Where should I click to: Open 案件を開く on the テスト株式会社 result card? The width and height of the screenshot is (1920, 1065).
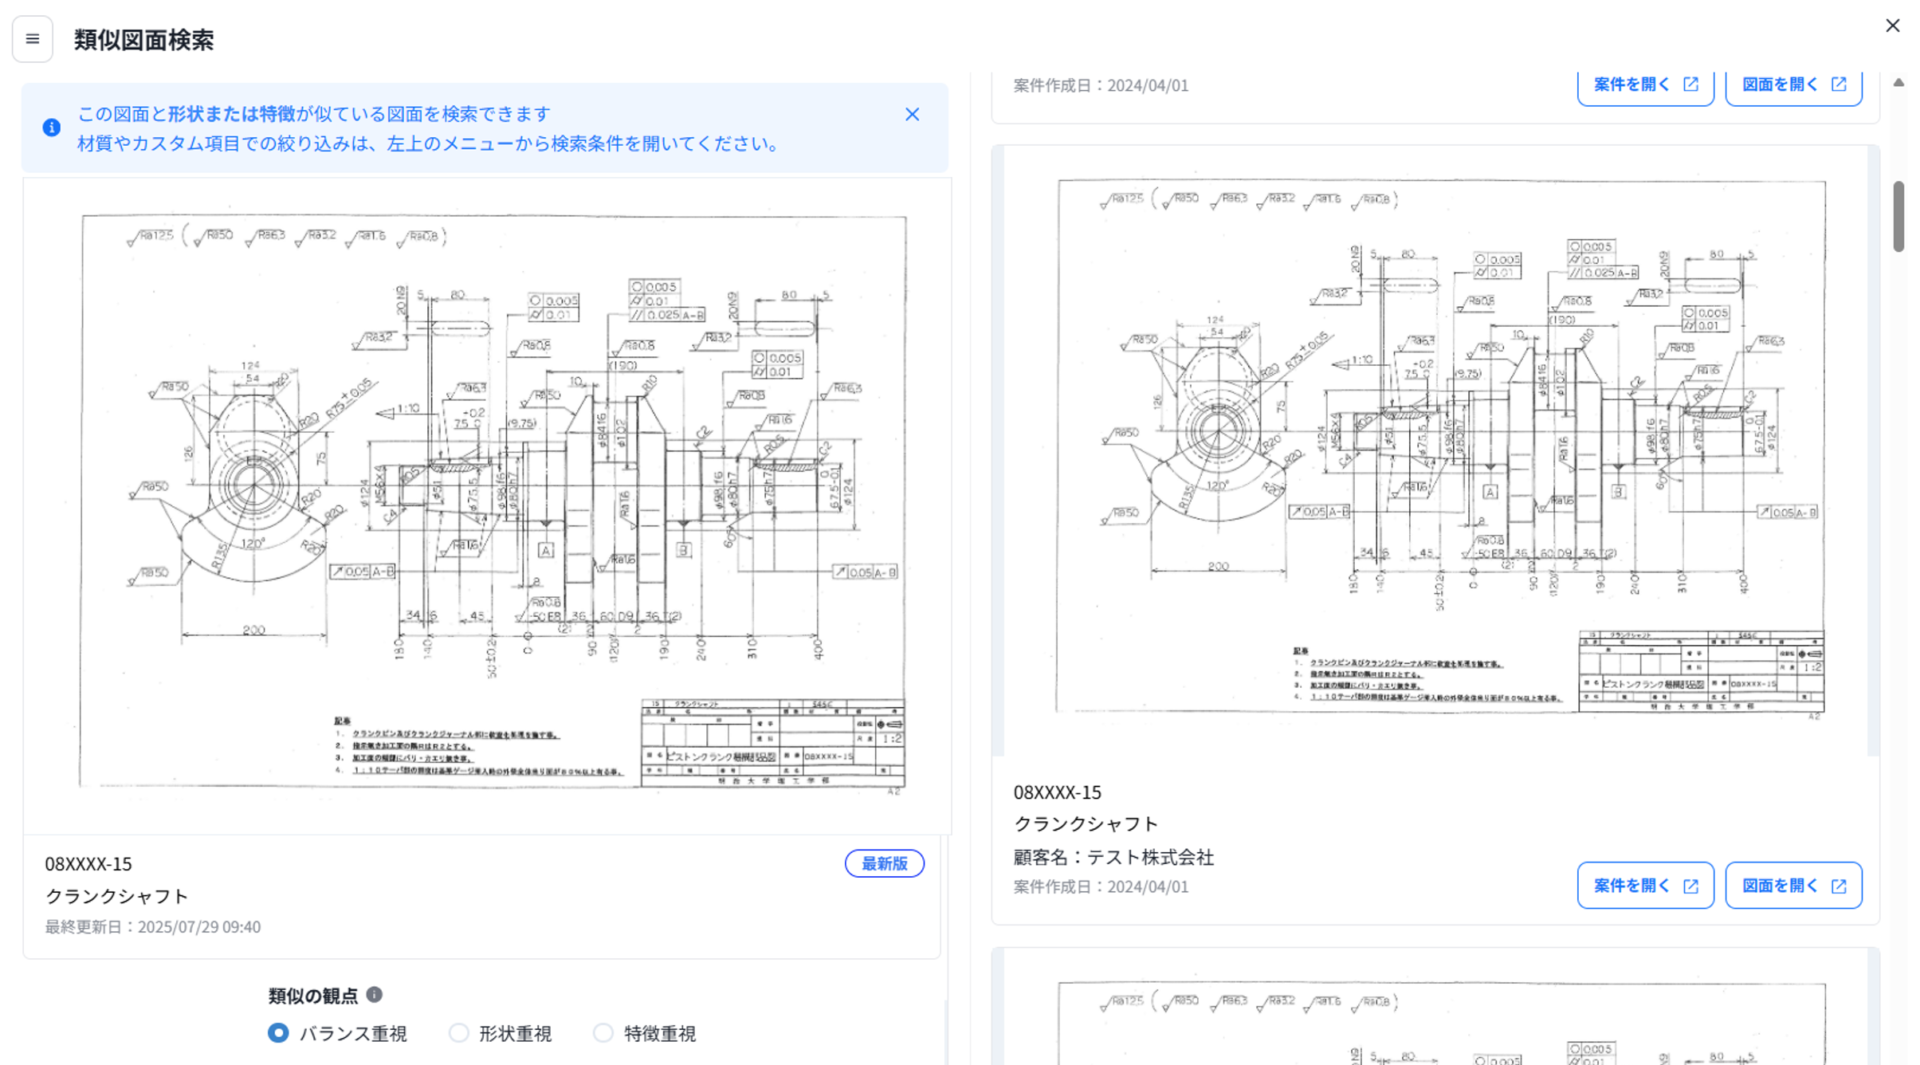point(1644,886)
